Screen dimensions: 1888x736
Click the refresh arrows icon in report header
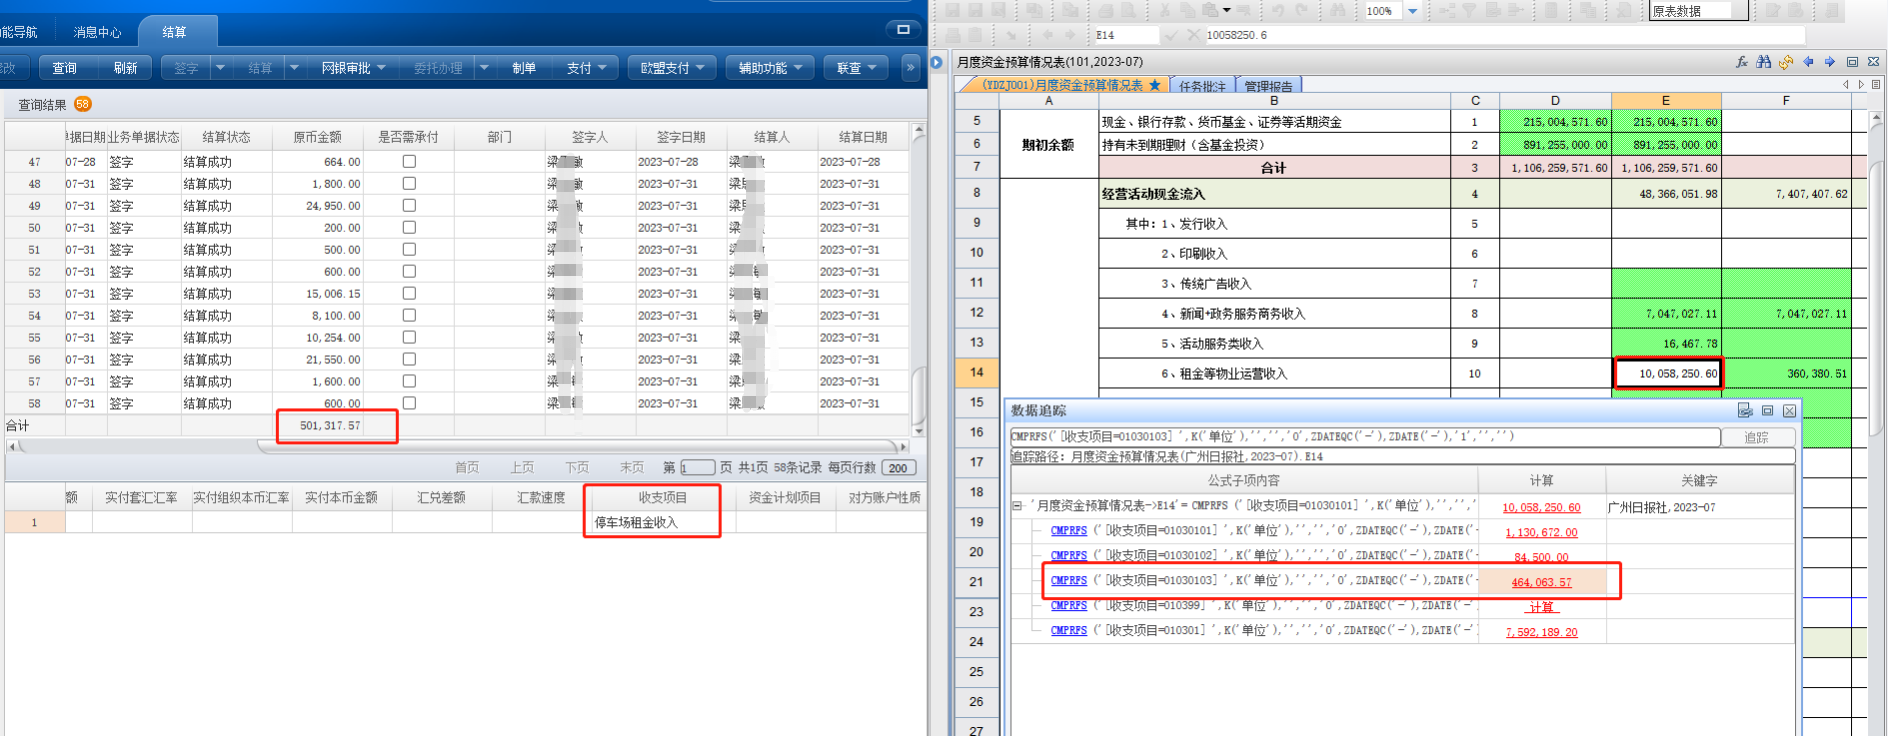pyautogui.click(x=1786, y=62)
